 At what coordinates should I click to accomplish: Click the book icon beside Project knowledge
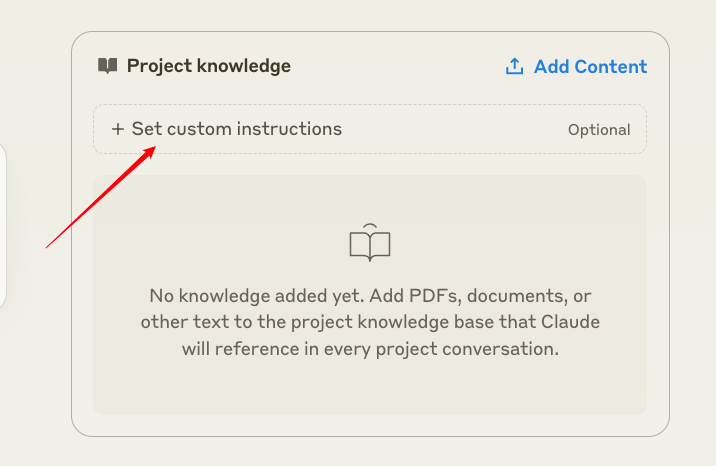click(107, 66)
